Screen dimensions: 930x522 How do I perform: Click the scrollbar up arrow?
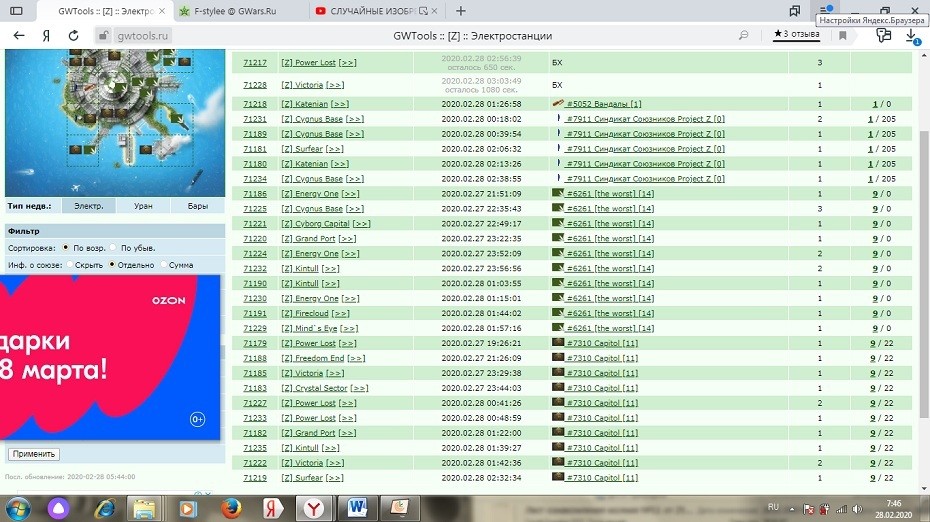point(924,55)
